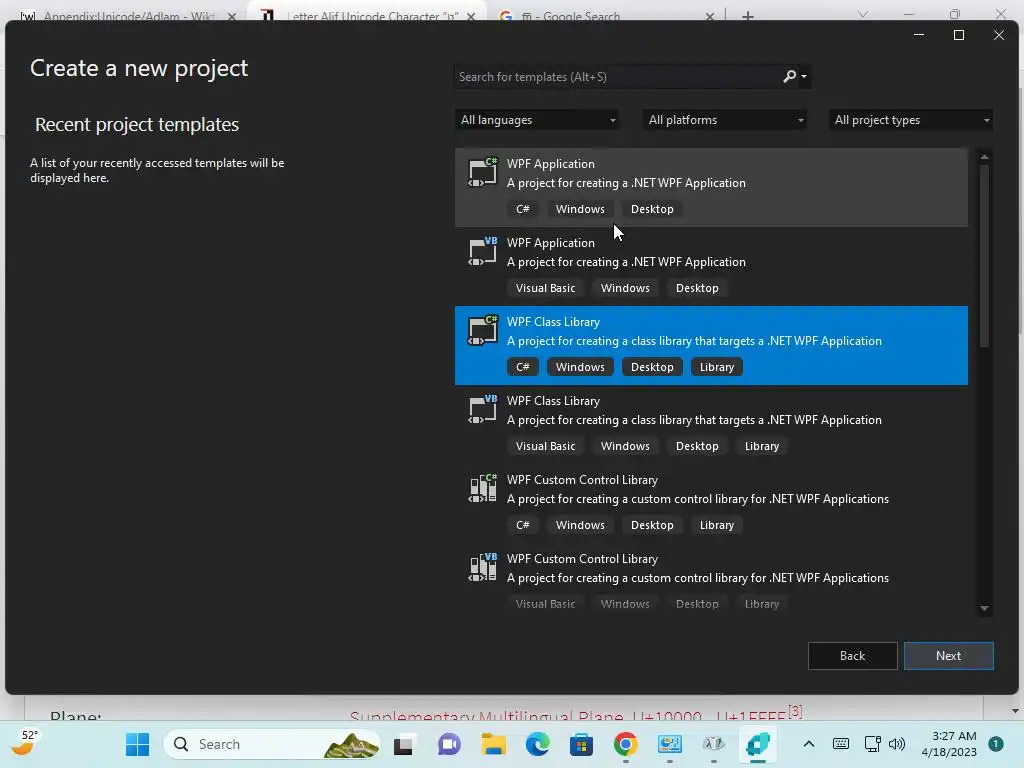Open the All languages filter dropdown
Screen dimensions: 1024x768
tap(537, 120)
